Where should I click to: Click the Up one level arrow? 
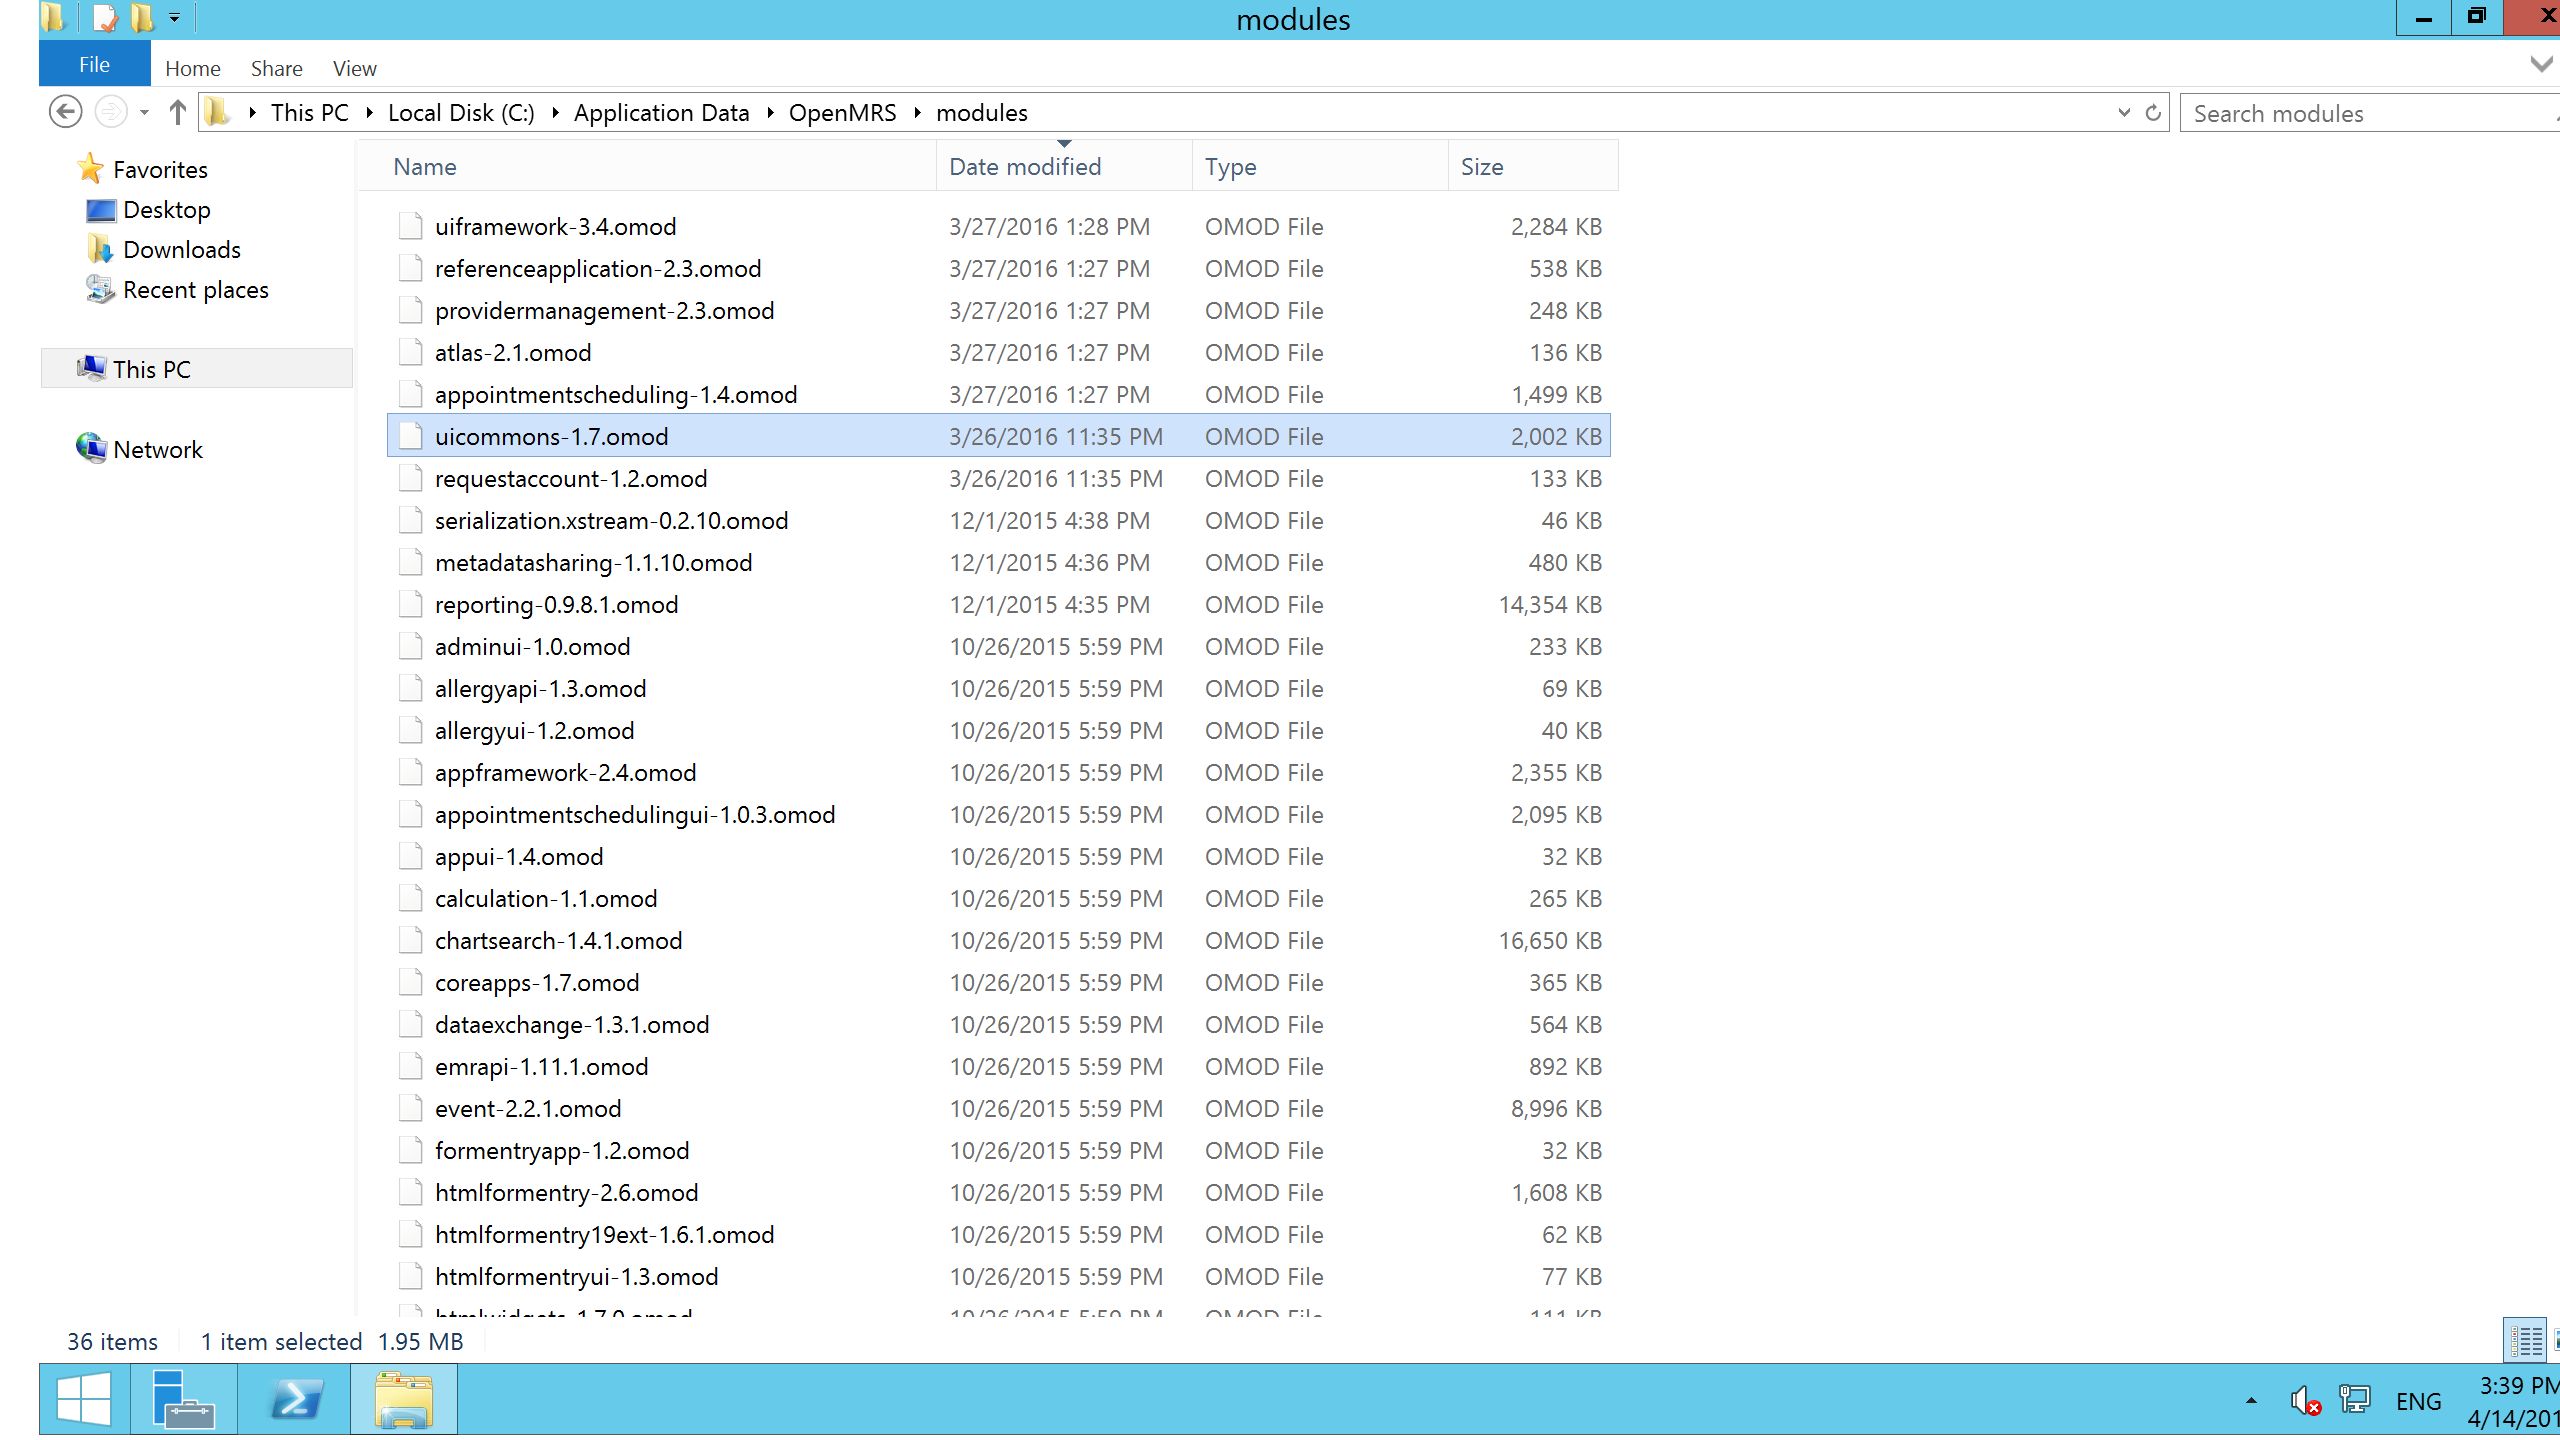[177, 112]
